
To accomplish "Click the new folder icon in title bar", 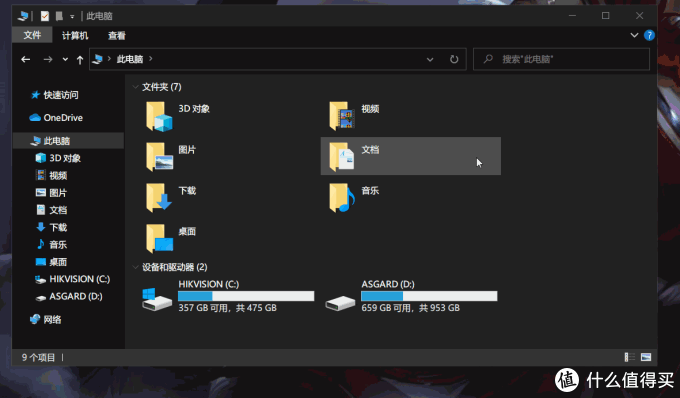I will tap(59, 16).
